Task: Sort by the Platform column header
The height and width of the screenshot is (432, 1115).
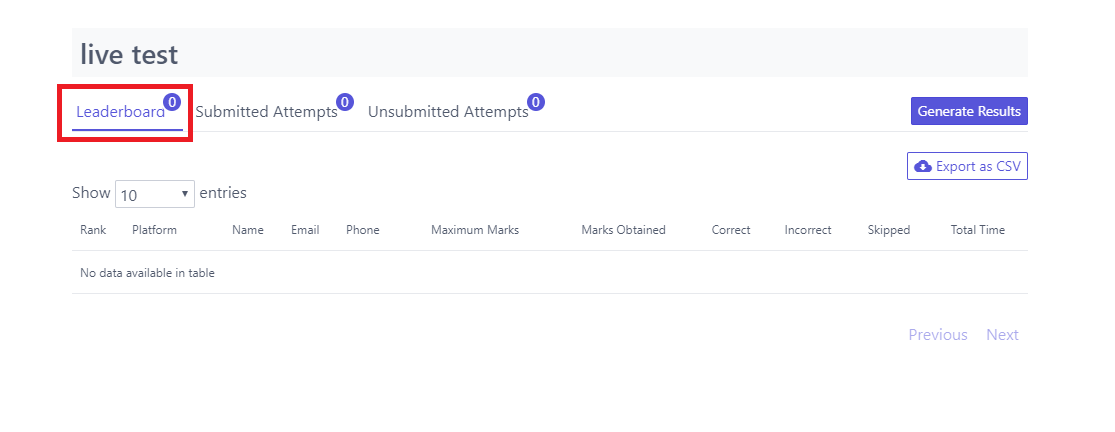Action: [x=154, y=230]
